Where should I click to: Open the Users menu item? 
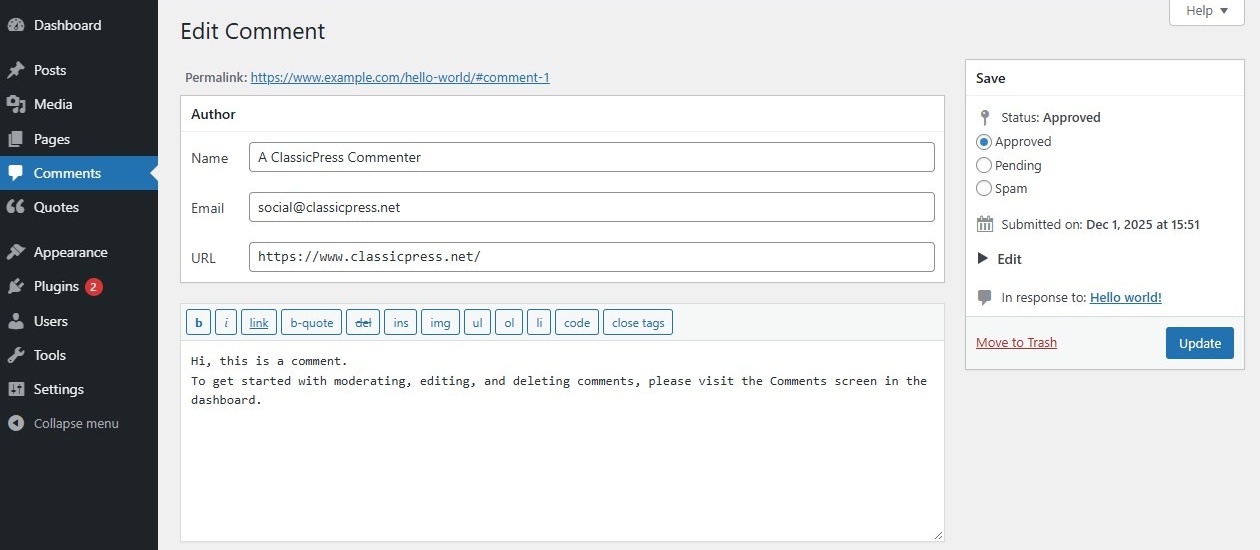tap(79, 321)
